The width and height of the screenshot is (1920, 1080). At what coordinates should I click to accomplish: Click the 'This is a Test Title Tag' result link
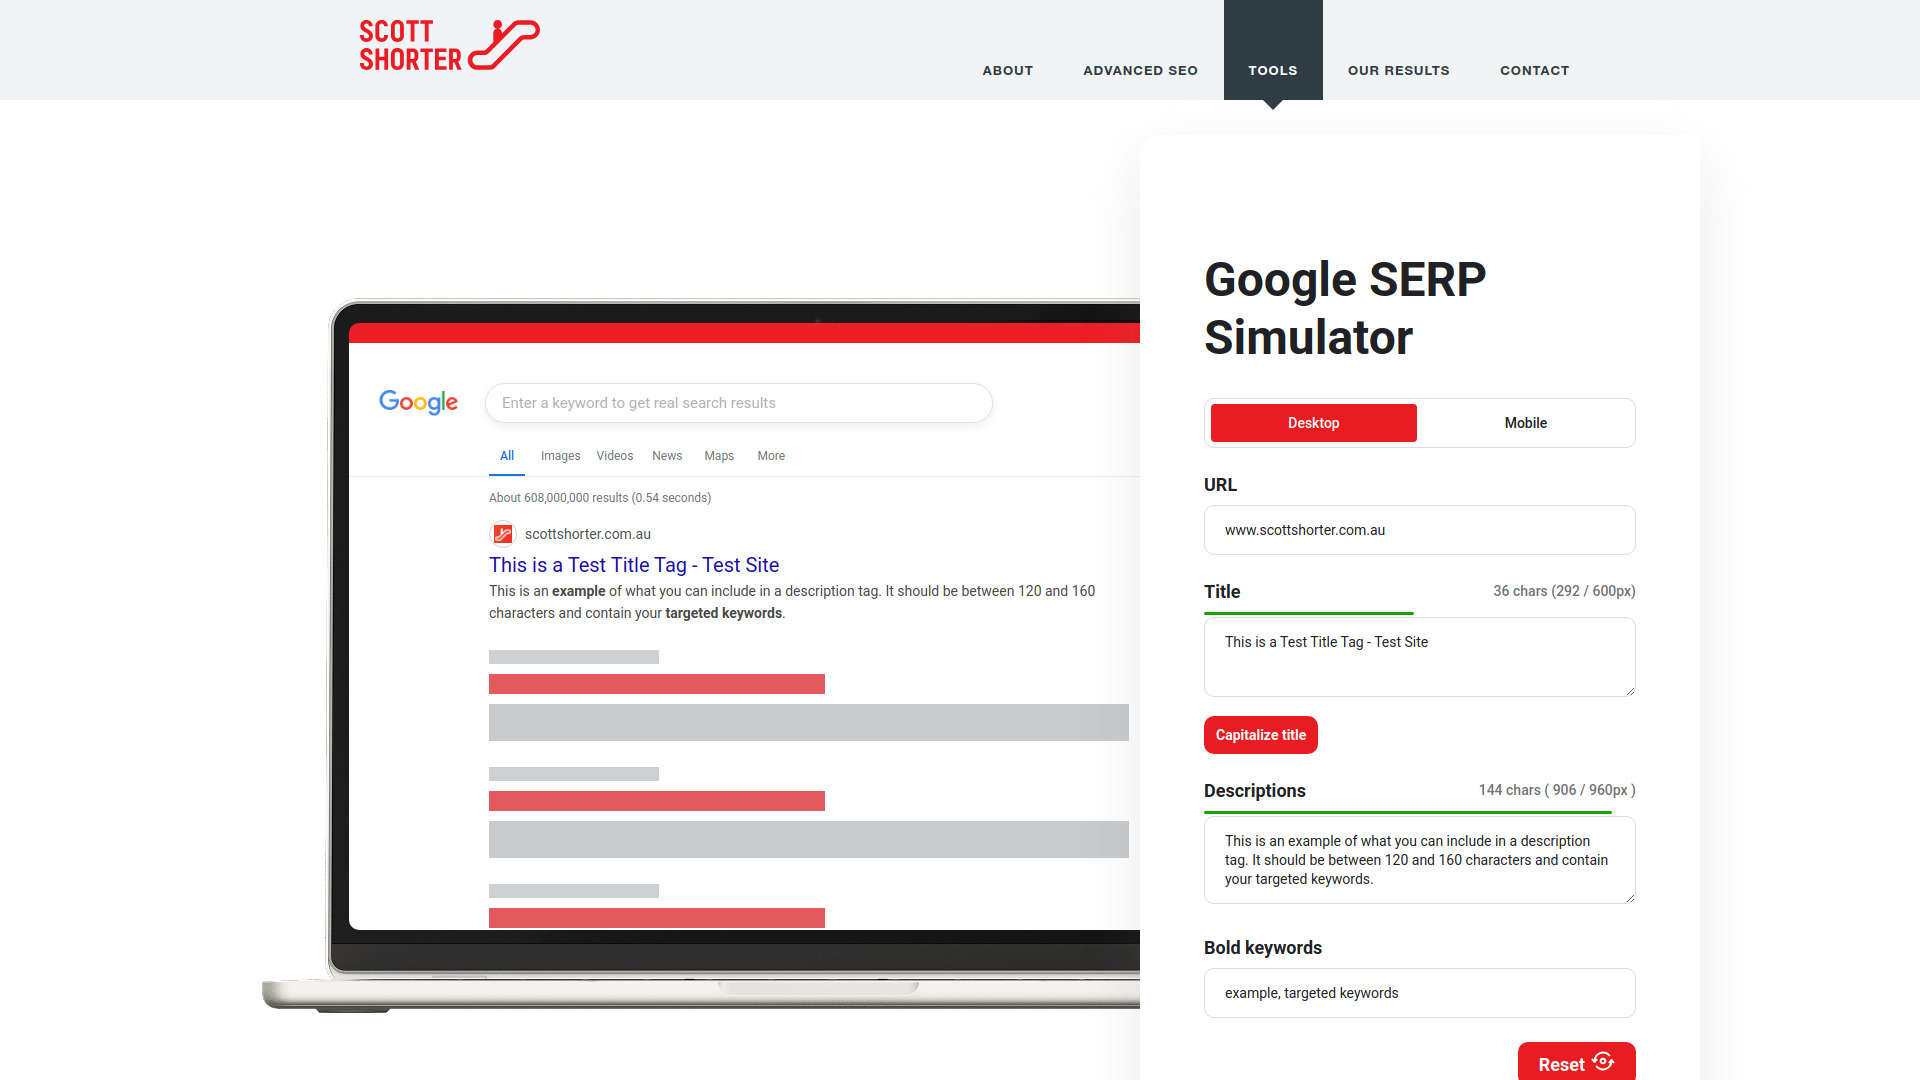pos(634,565)
